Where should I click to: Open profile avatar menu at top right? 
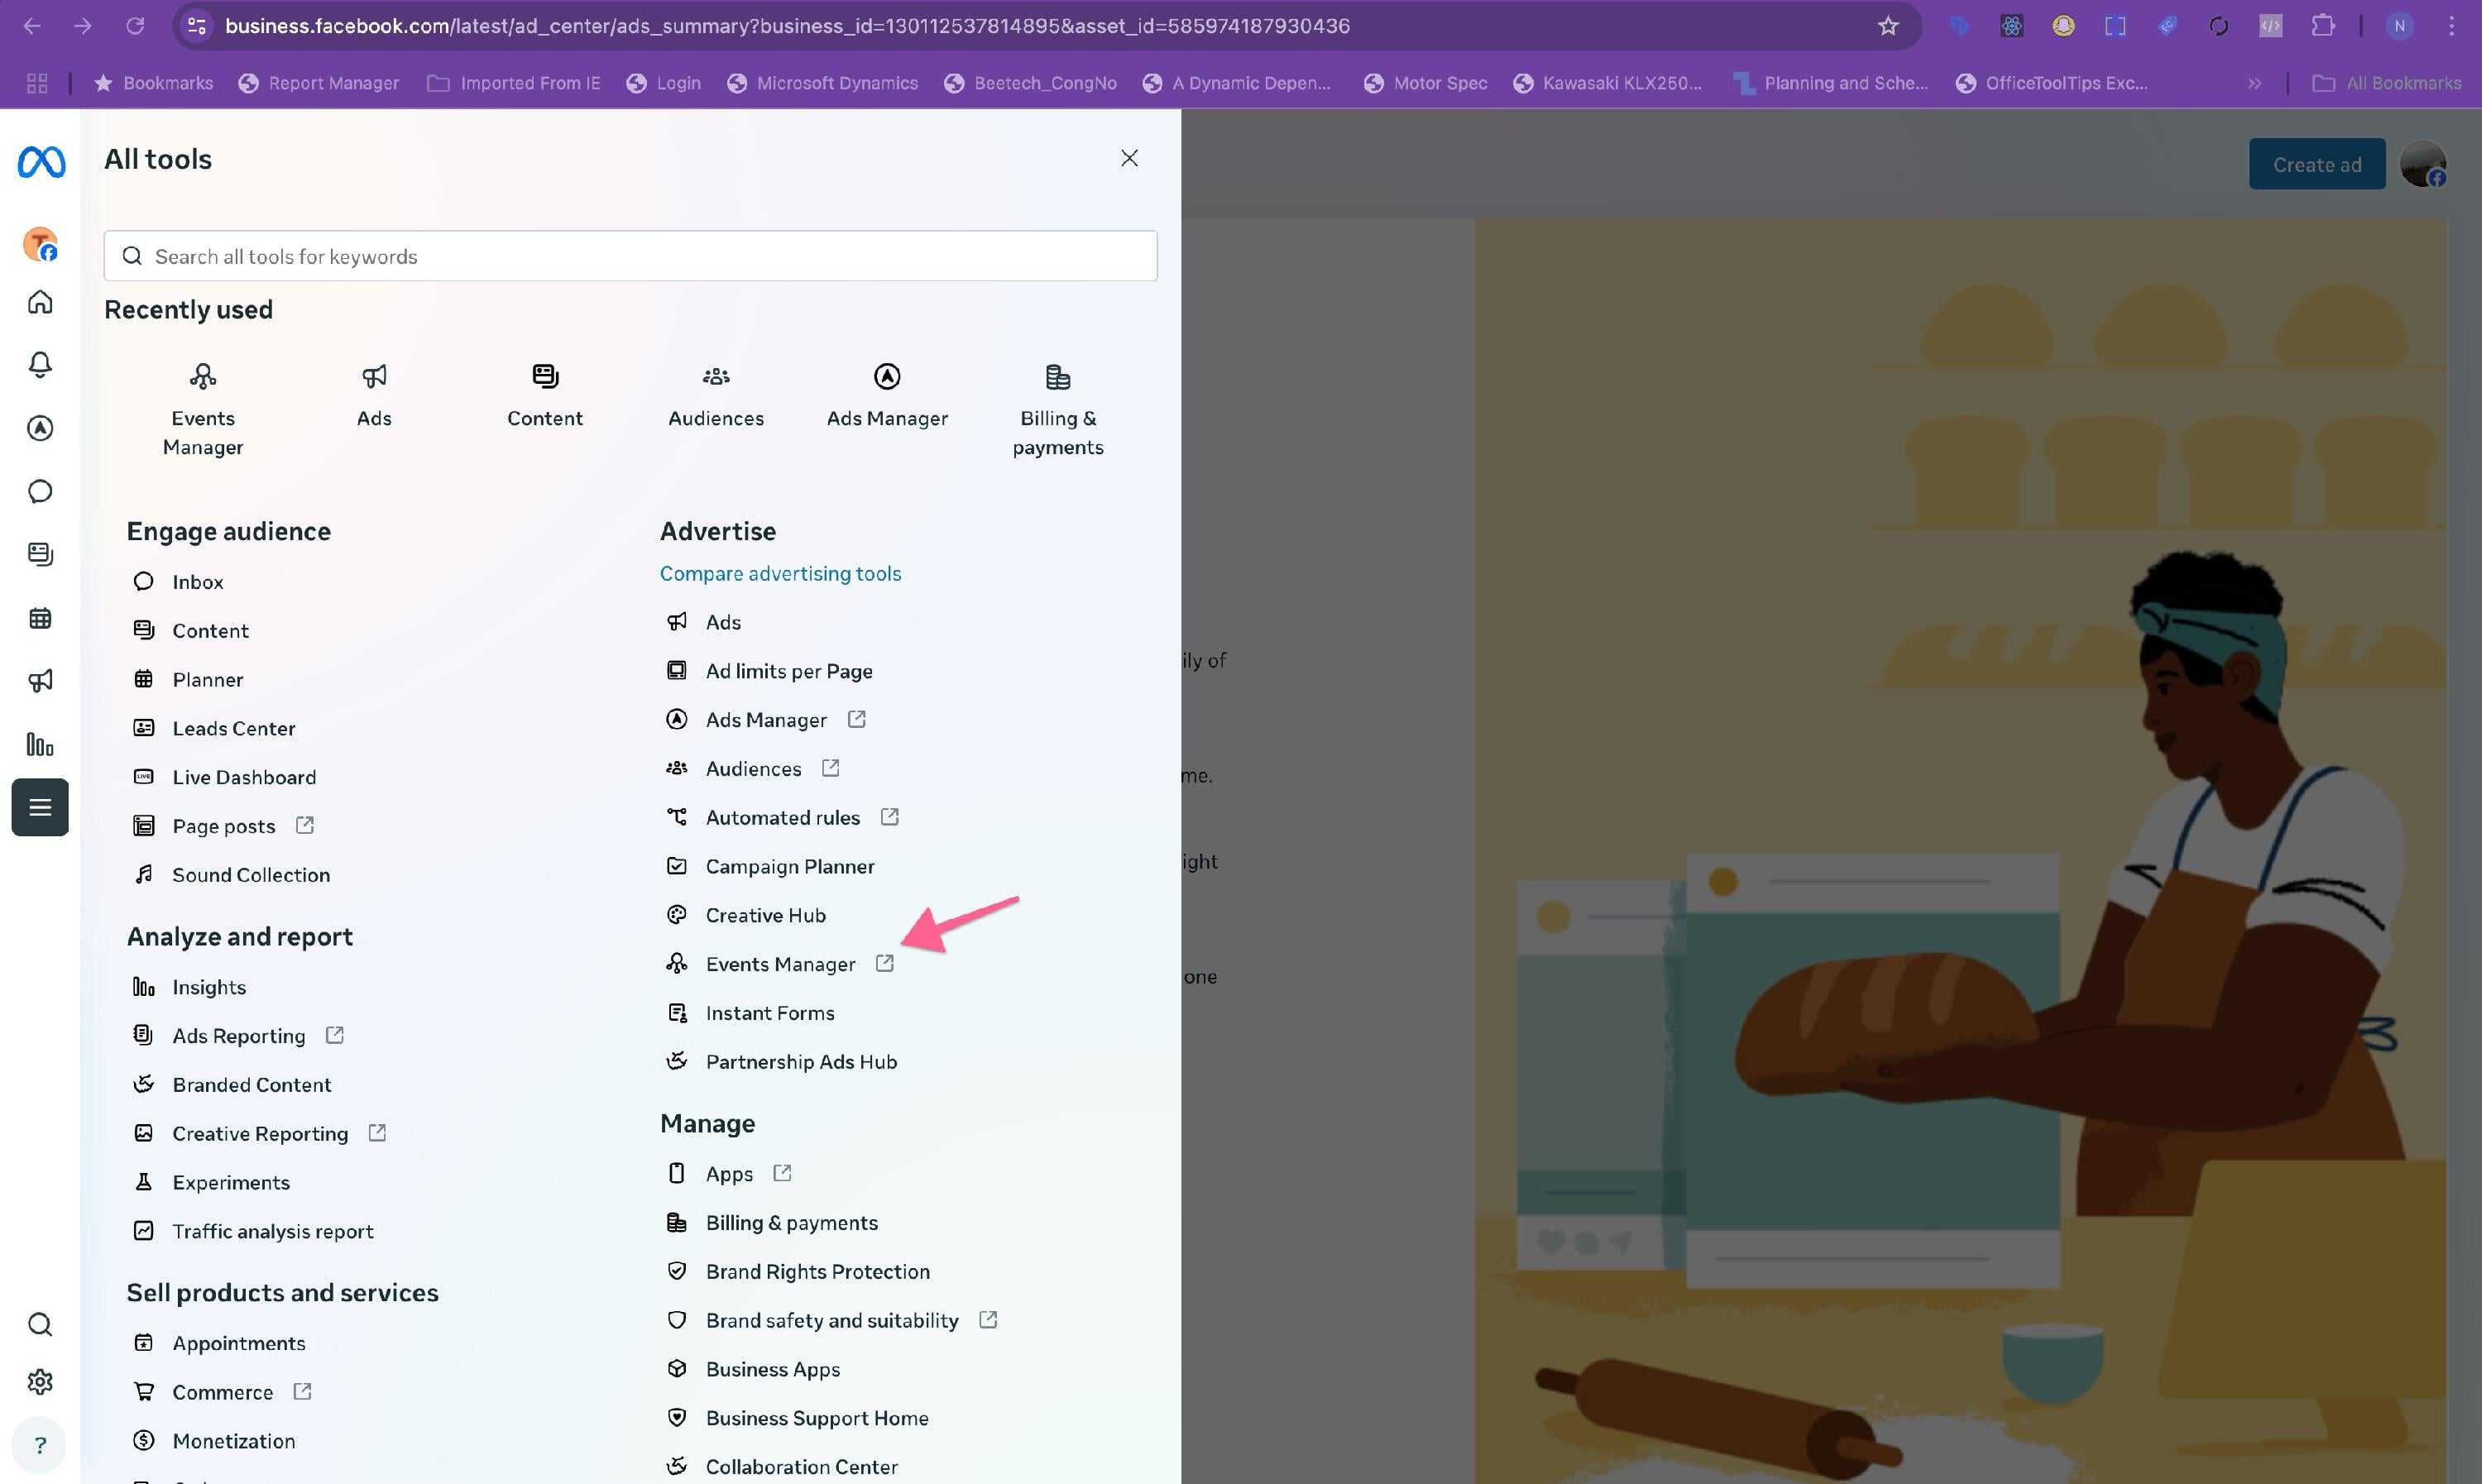[x=2423, y=164]
